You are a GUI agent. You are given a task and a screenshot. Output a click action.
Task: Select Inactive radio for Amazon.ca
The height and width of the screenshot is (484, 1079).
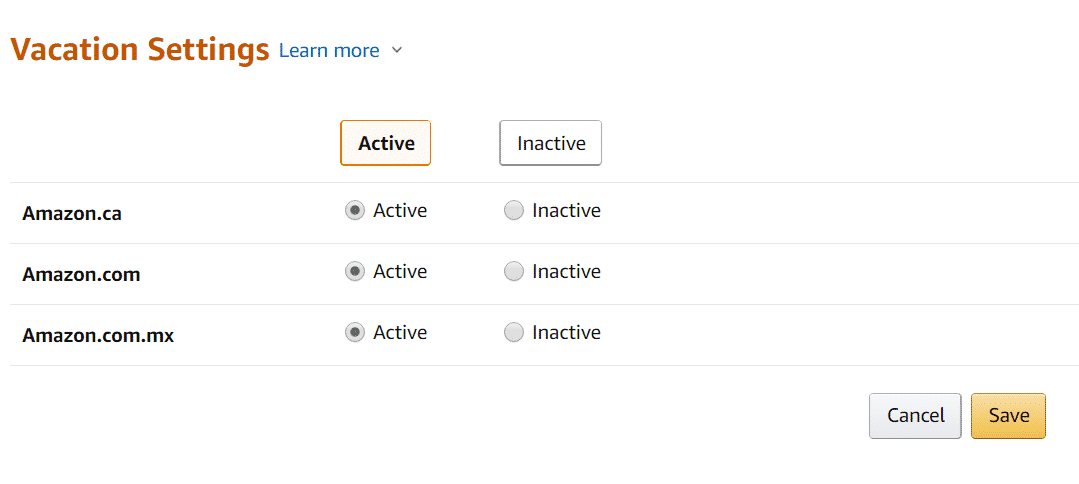pyautogui.click(x=513, y=211)
